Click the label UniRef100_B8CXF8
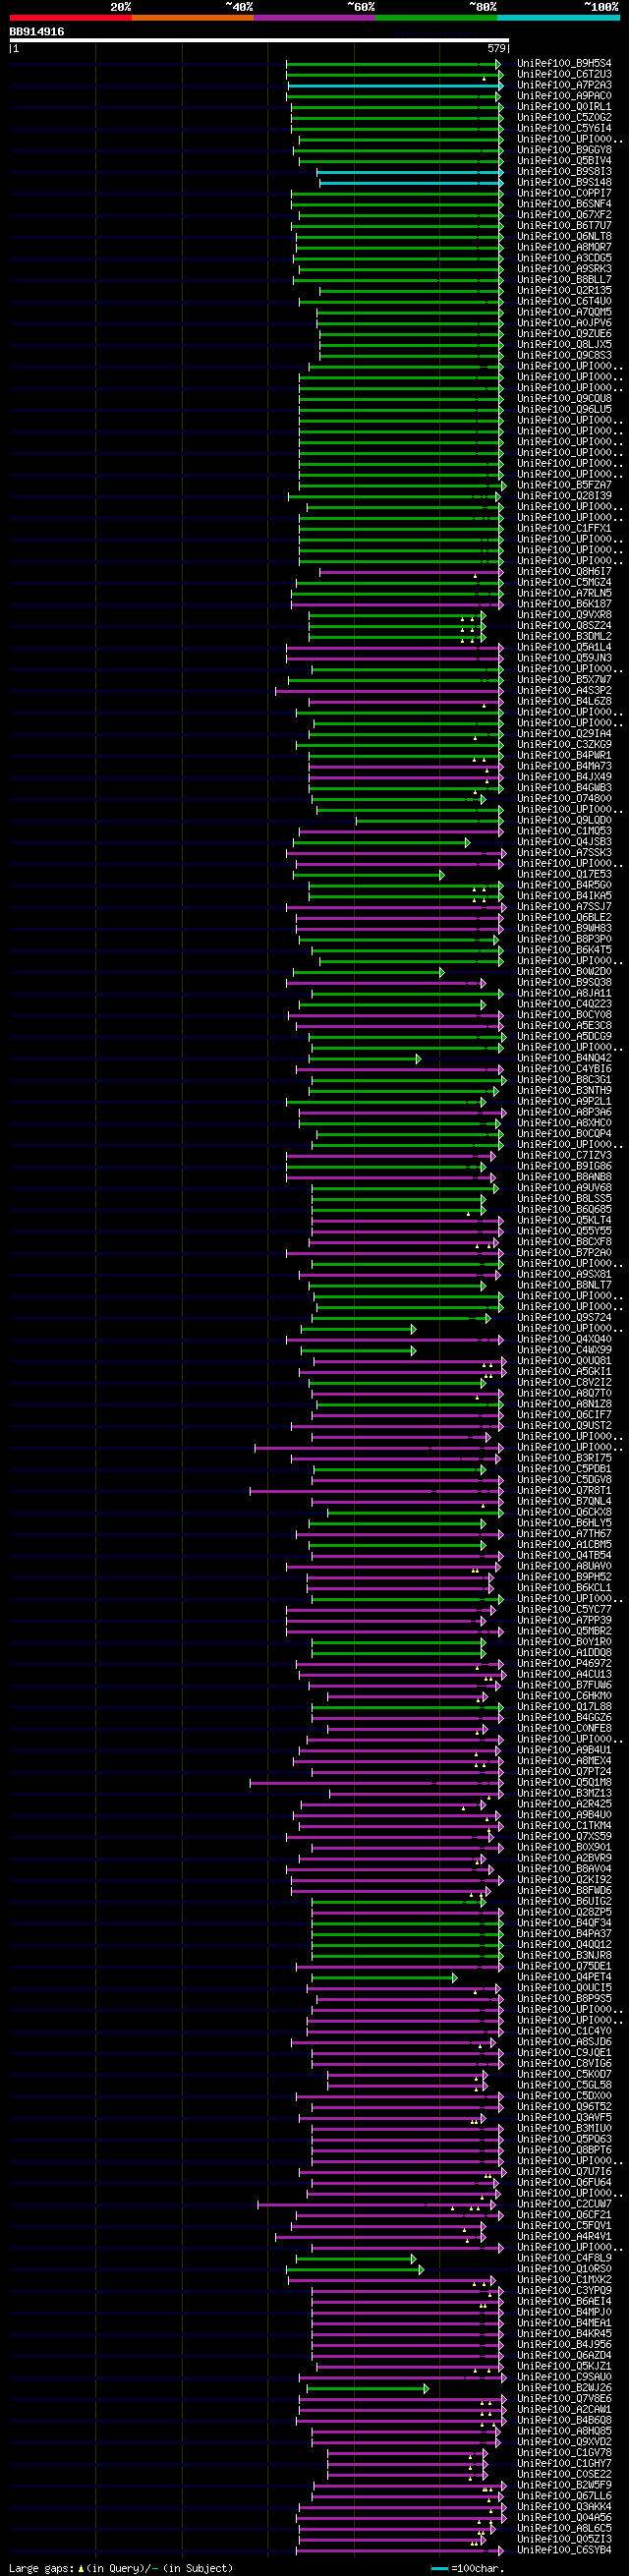This screenshot has width=629, height=2576. click(564, 1243)
